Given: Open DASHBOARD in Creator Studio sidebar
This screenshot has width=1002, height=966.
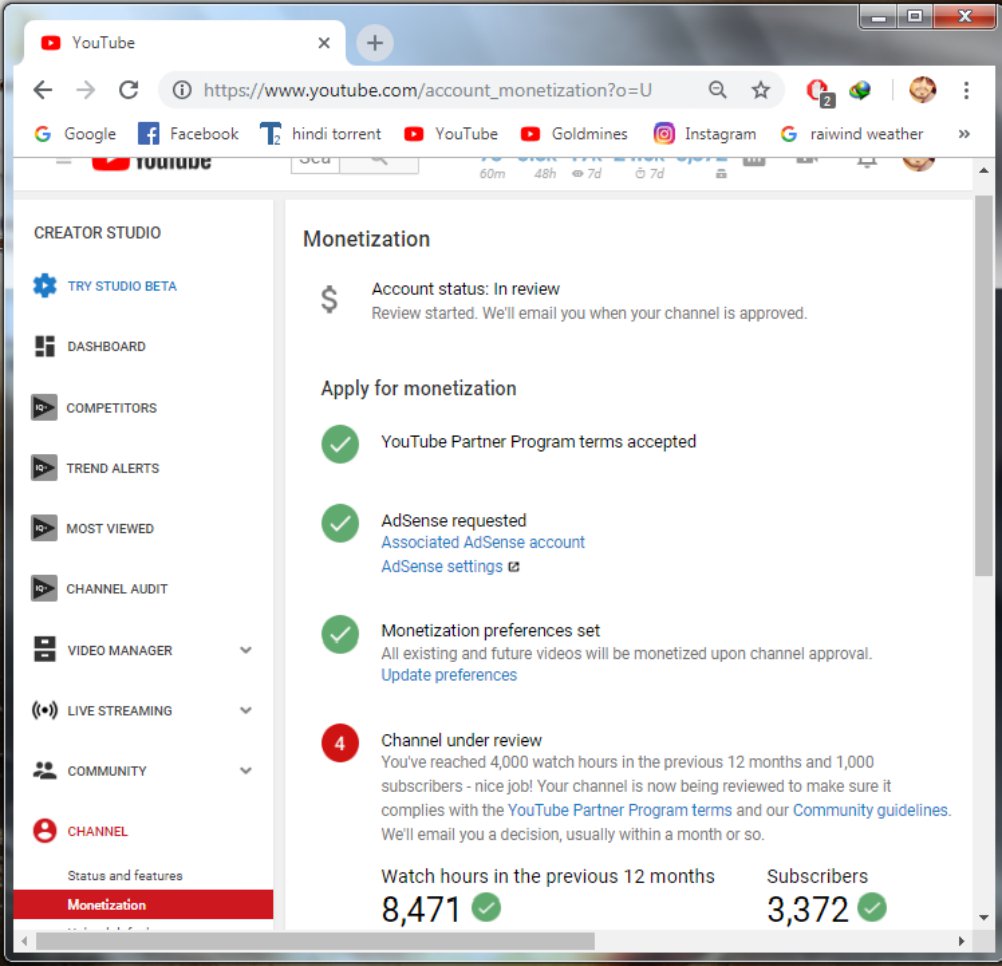Looking at the screenshot, I should pos(107,346).
